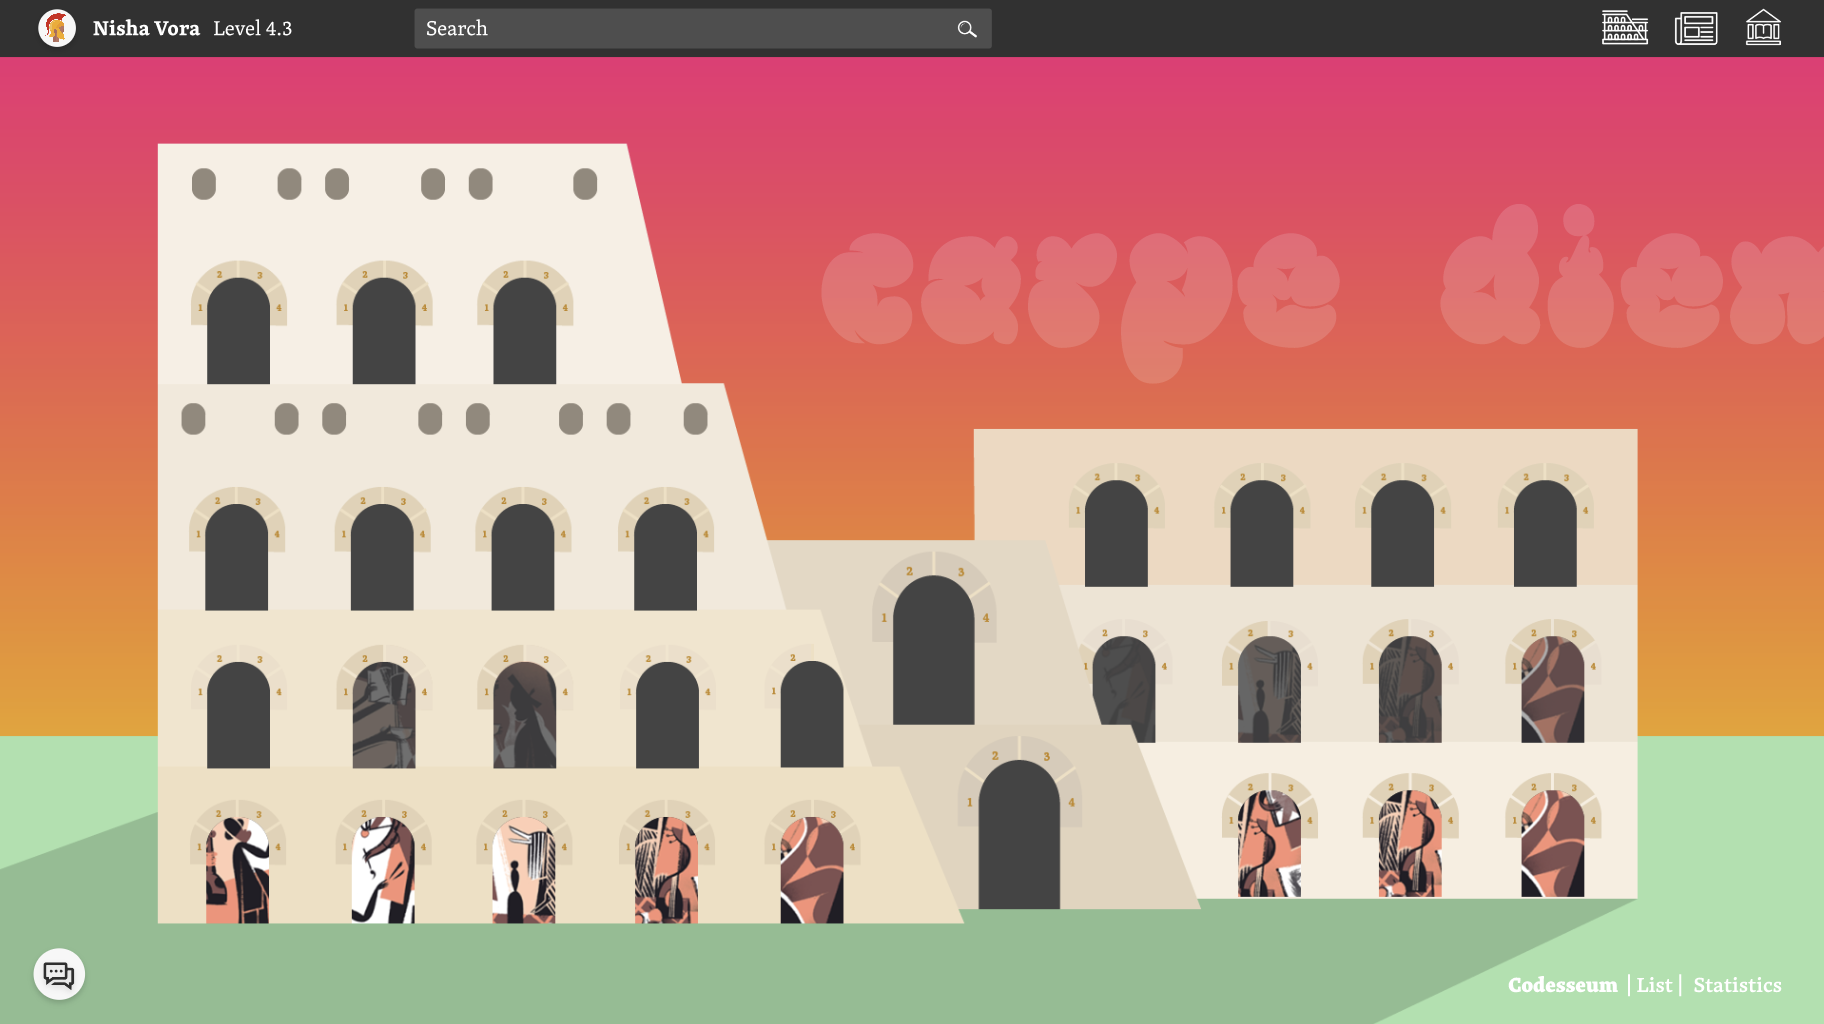
Task: Open the chat feedback bubble
Action: click(59, 974)
